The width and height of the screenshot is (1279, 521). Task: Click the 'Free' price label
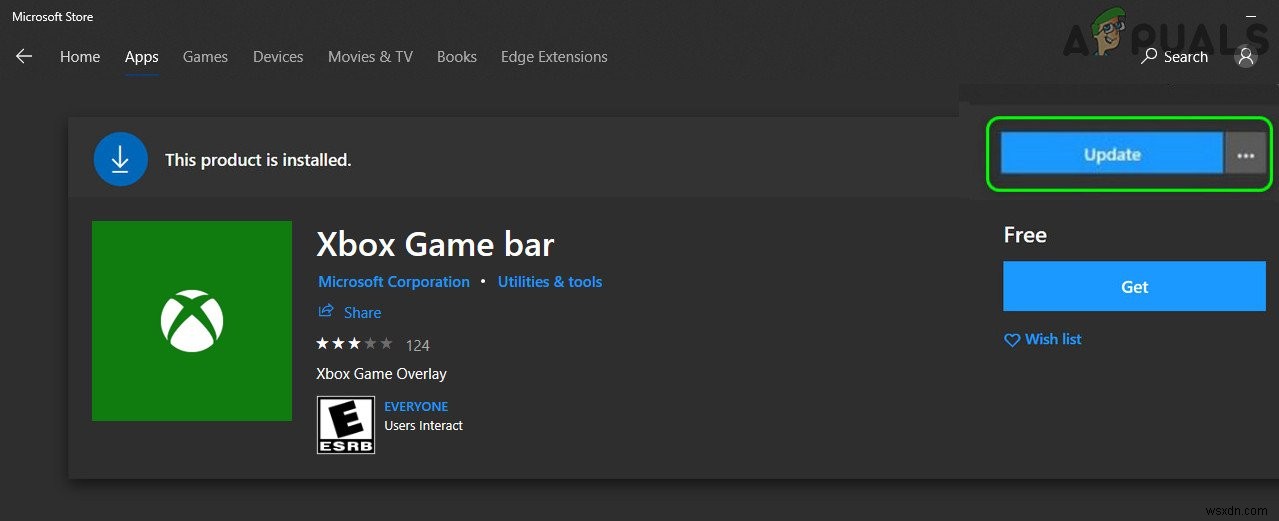[1025, 235]
